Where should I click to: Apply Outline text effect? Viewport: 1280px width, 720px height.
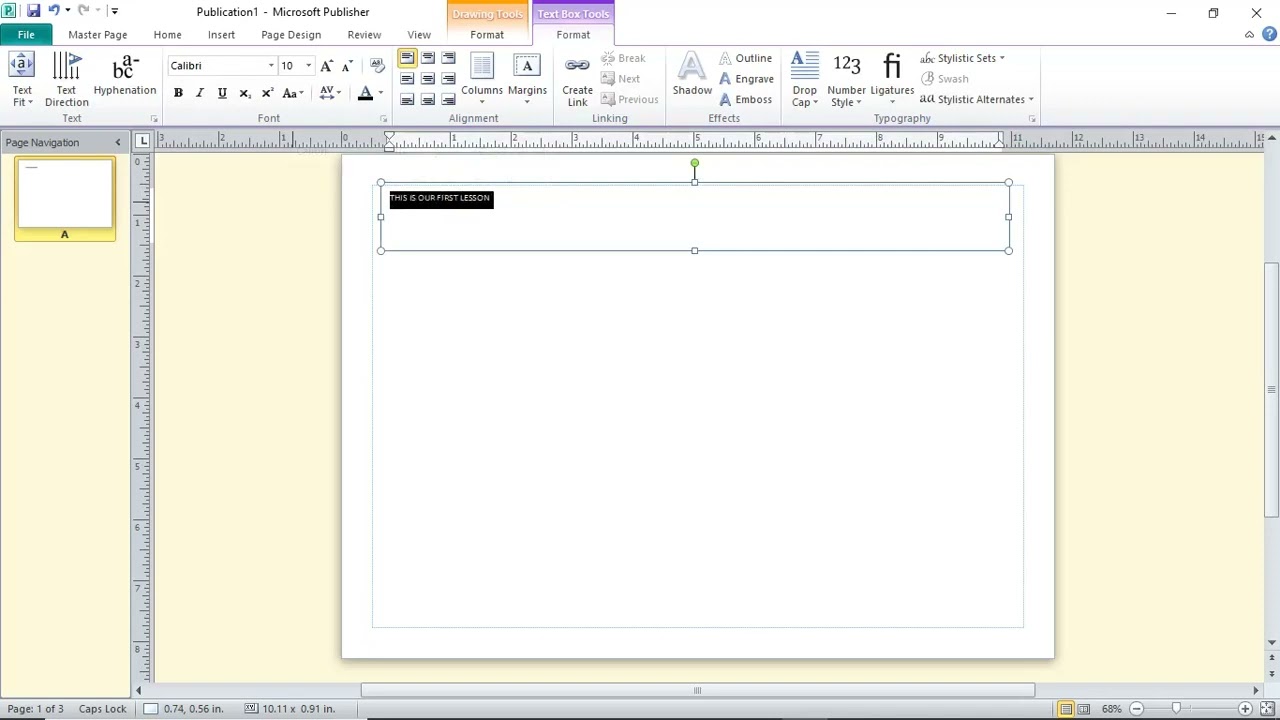[746, 58]
